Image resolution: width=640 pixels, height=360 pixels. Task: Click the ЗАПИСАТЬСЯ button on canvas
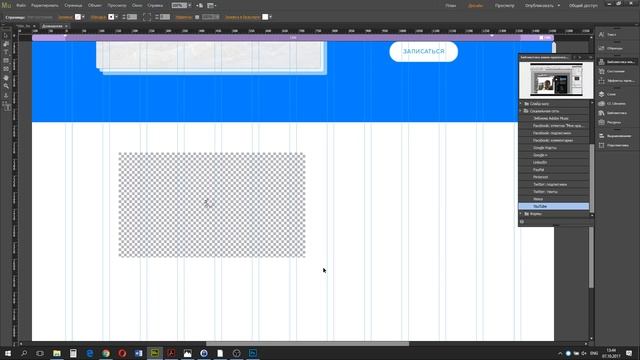tap(424, 51)
